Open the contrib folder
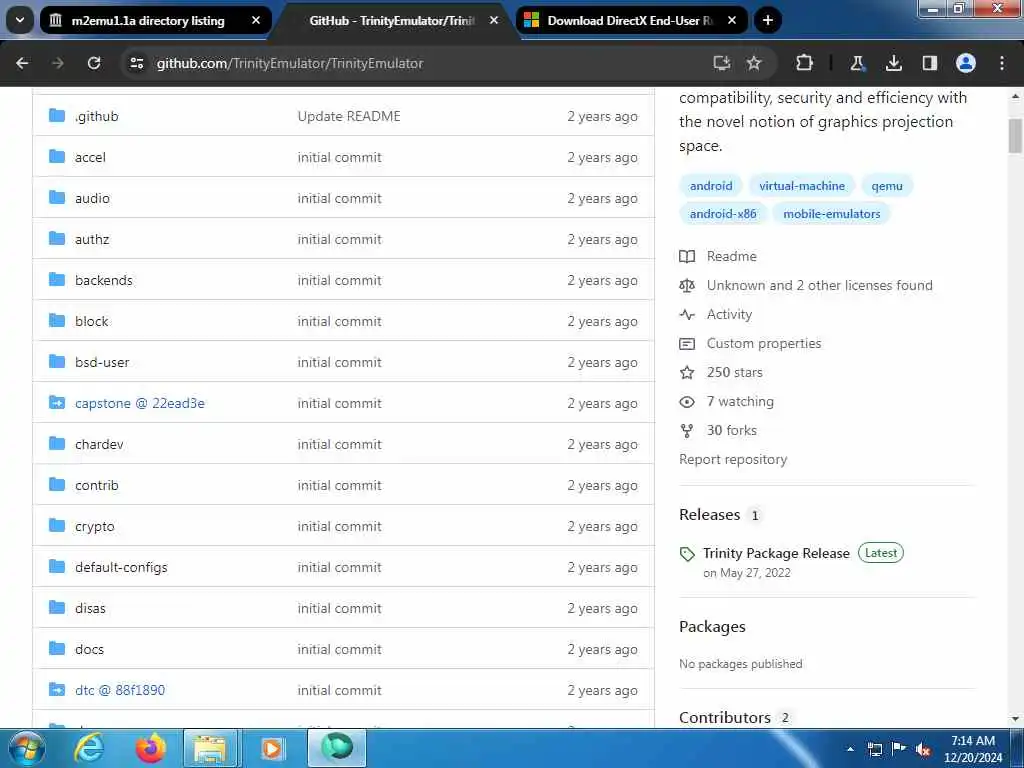 pos(97,485)
